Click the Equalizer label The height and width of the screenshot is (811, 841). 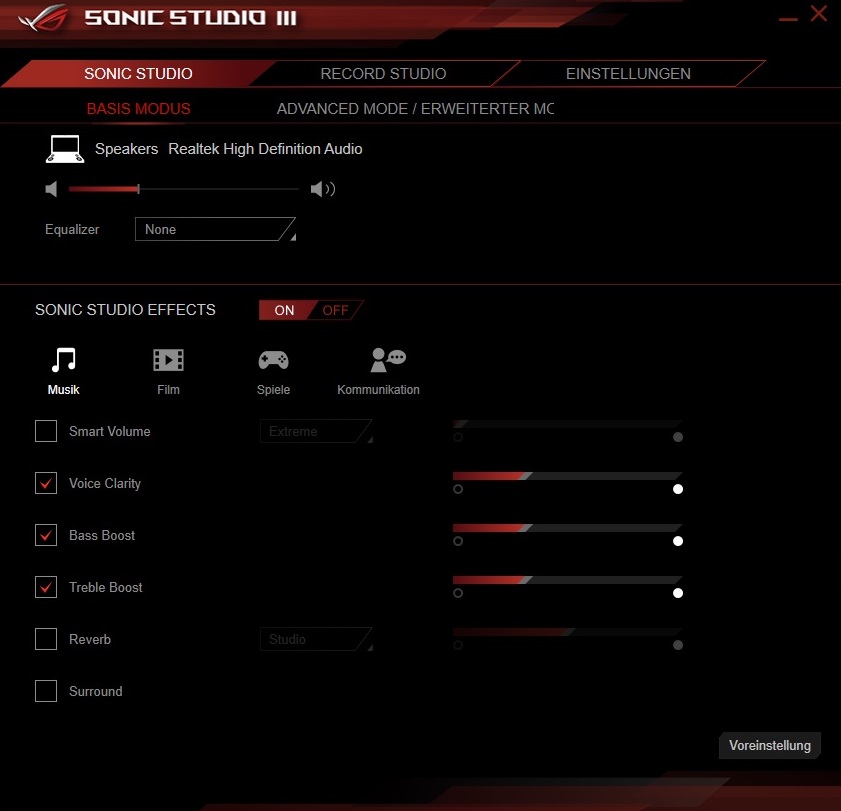coord(72,230)
